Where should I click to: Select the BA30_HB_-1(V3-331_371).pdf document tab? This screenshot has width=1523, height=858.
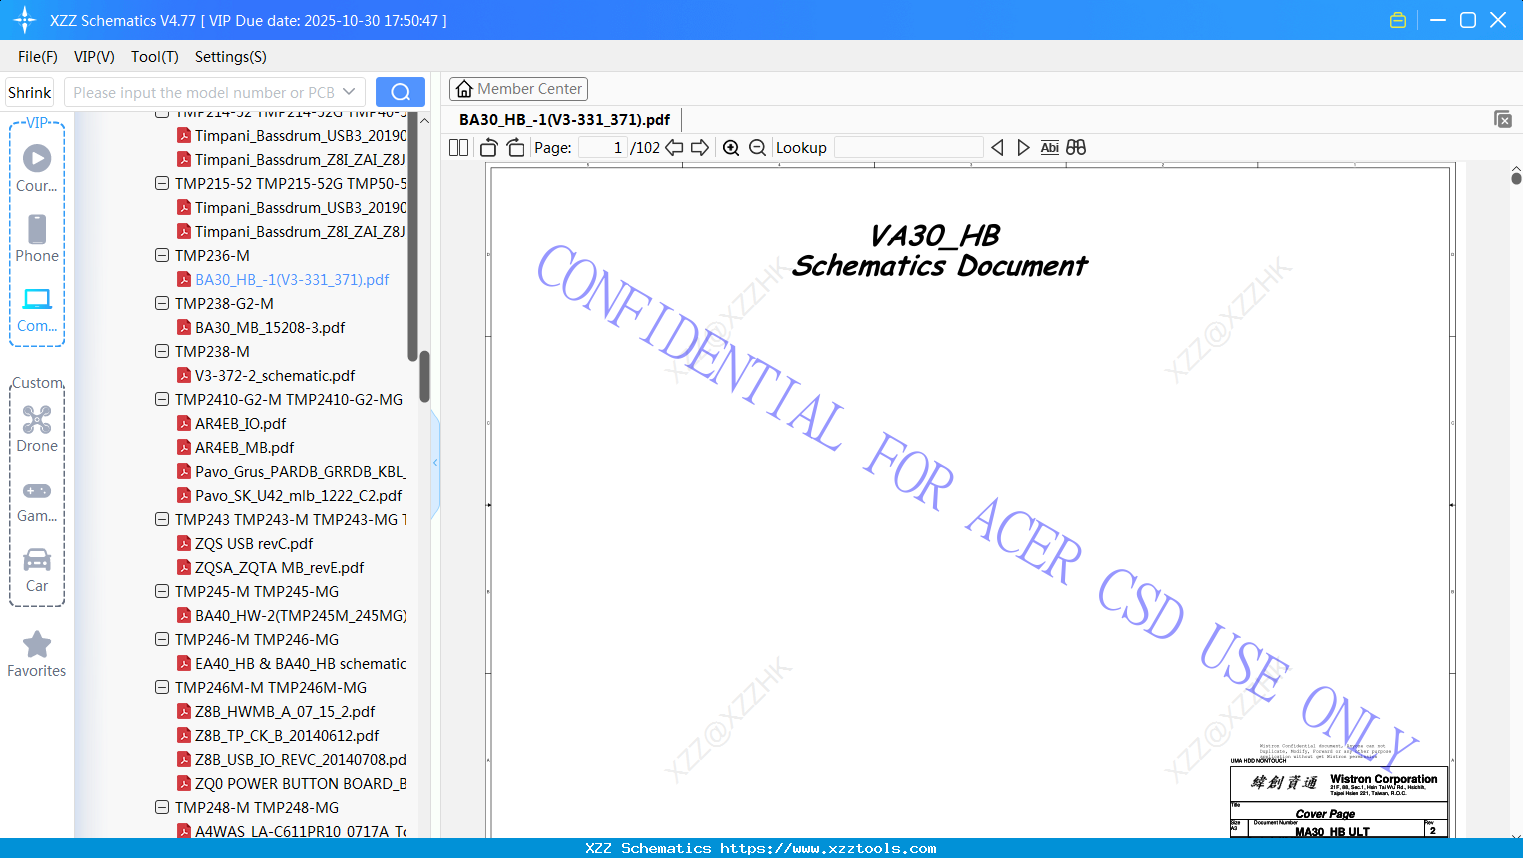[x=564, y=119]
